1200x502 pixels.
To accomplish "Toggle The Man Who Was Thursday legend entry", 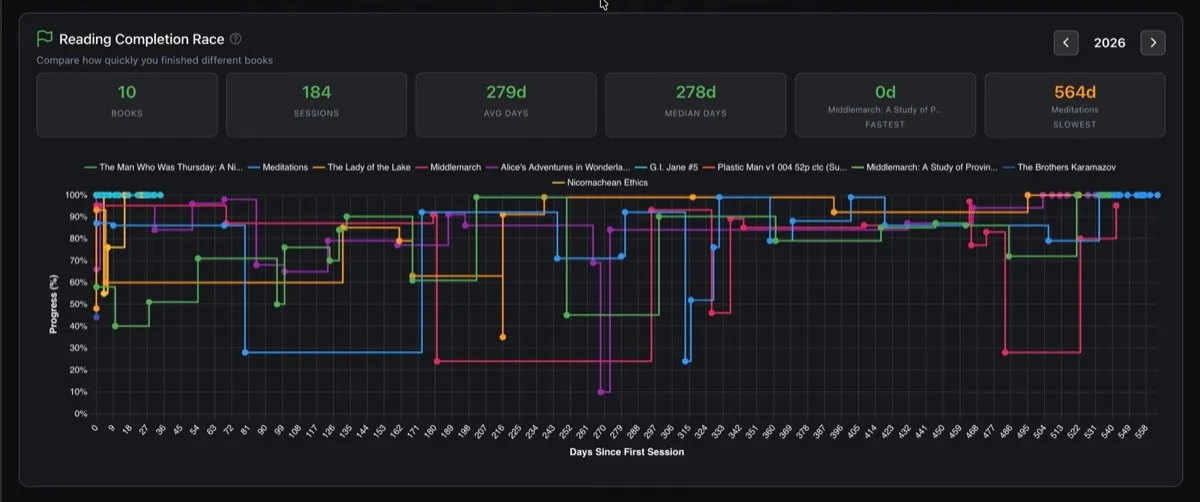I will pos(164,168).
